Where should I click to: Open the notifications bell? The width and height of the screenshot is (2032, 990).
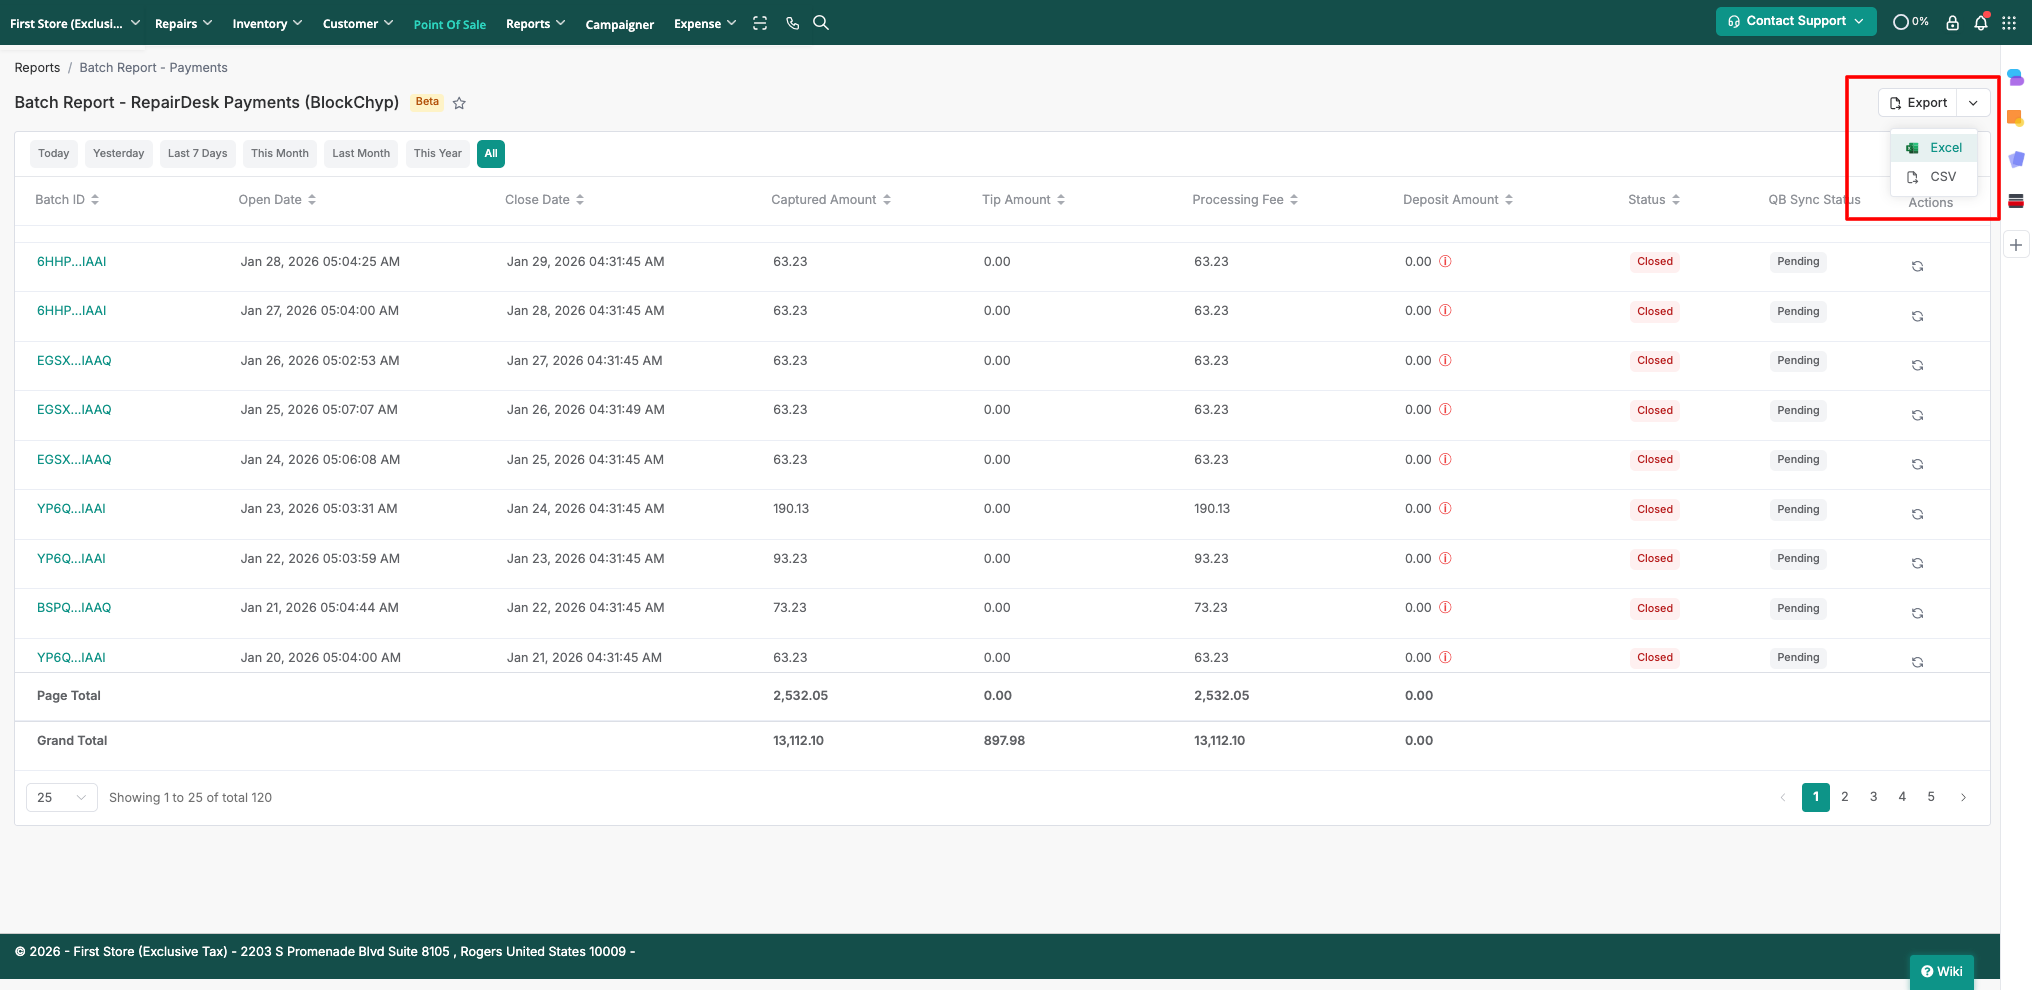click(x=1980, y=23)
